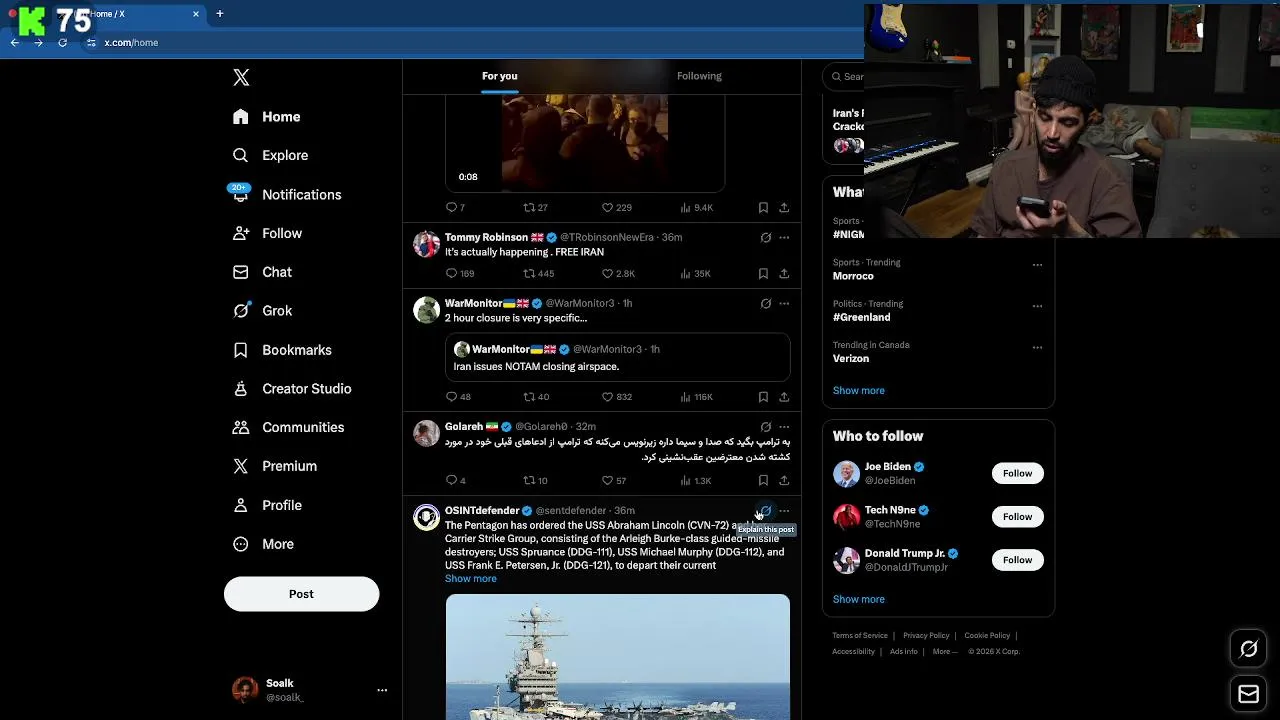Bookmark the video post with 9.4K views

click(x=763, y=208)
